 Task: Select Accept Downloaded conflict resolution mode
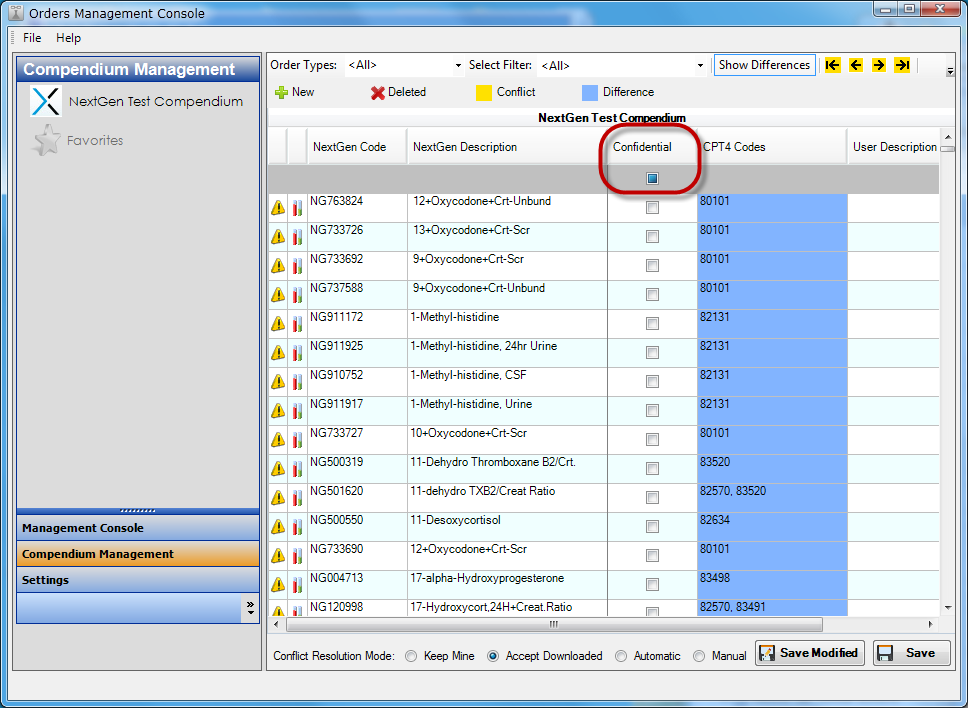[x=493, y=656]
